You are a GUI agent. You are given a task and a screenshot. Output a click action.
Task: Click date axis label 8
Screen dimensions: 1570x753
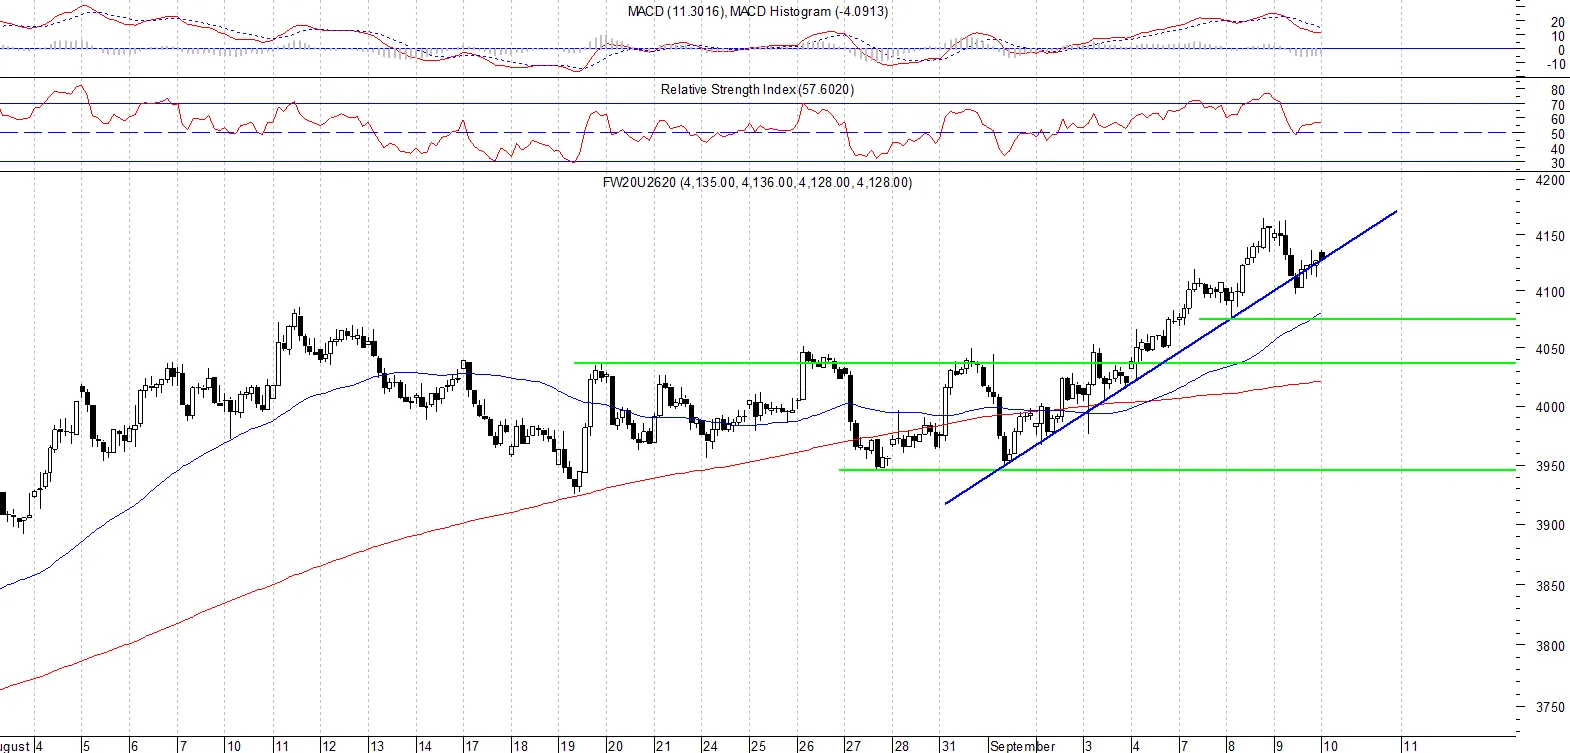click(1231, 746)
